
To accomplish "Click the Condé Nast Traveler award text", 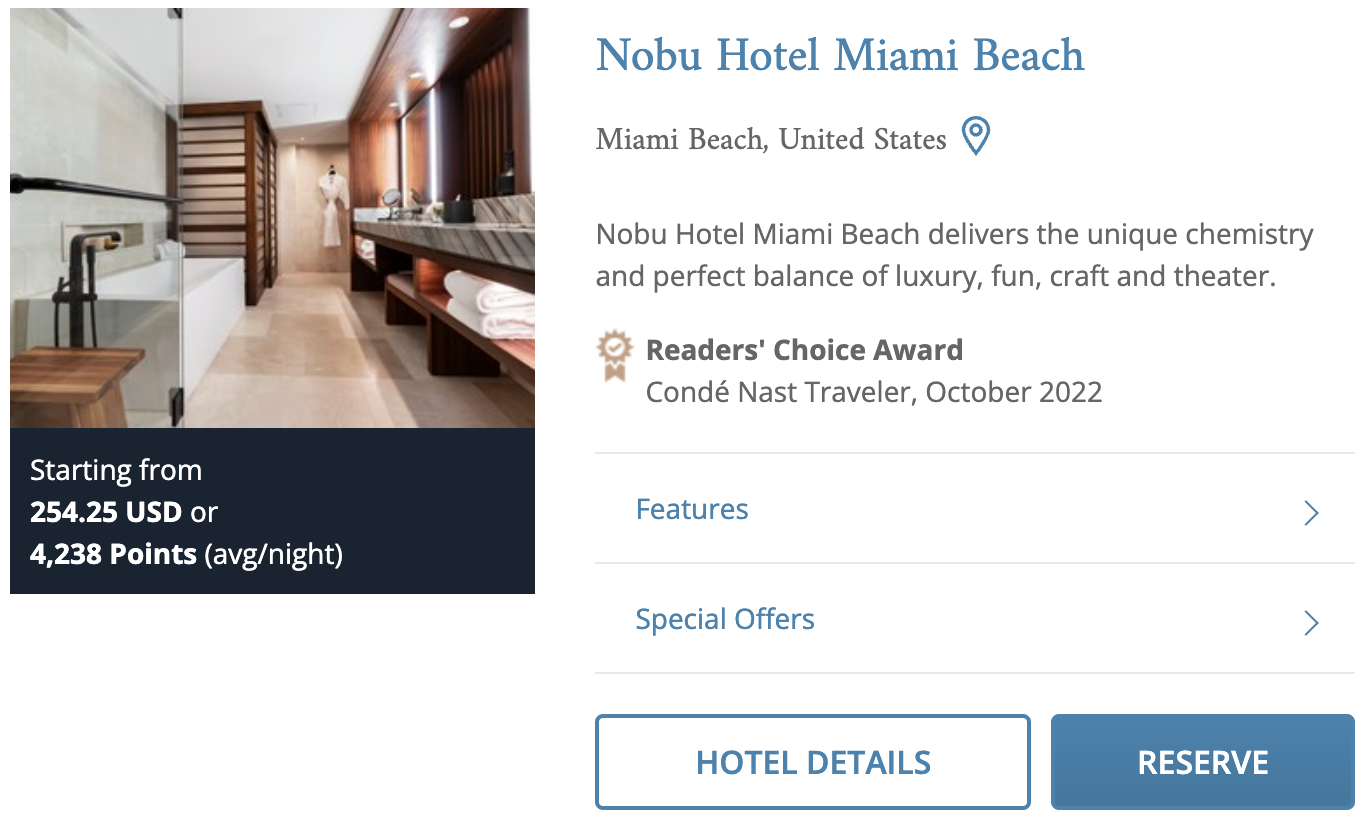I will tap(873, 391).
